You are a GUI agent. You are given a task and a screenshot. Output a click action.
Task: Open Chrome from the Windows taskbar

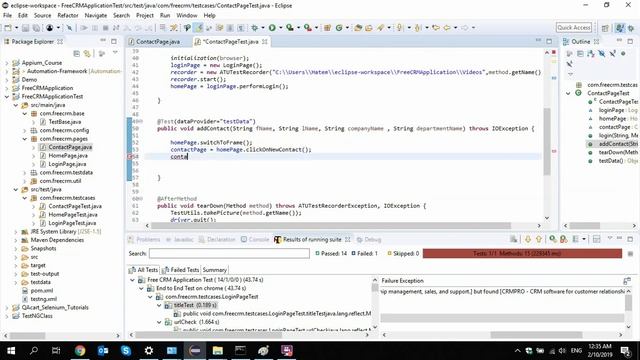[80, 350]
